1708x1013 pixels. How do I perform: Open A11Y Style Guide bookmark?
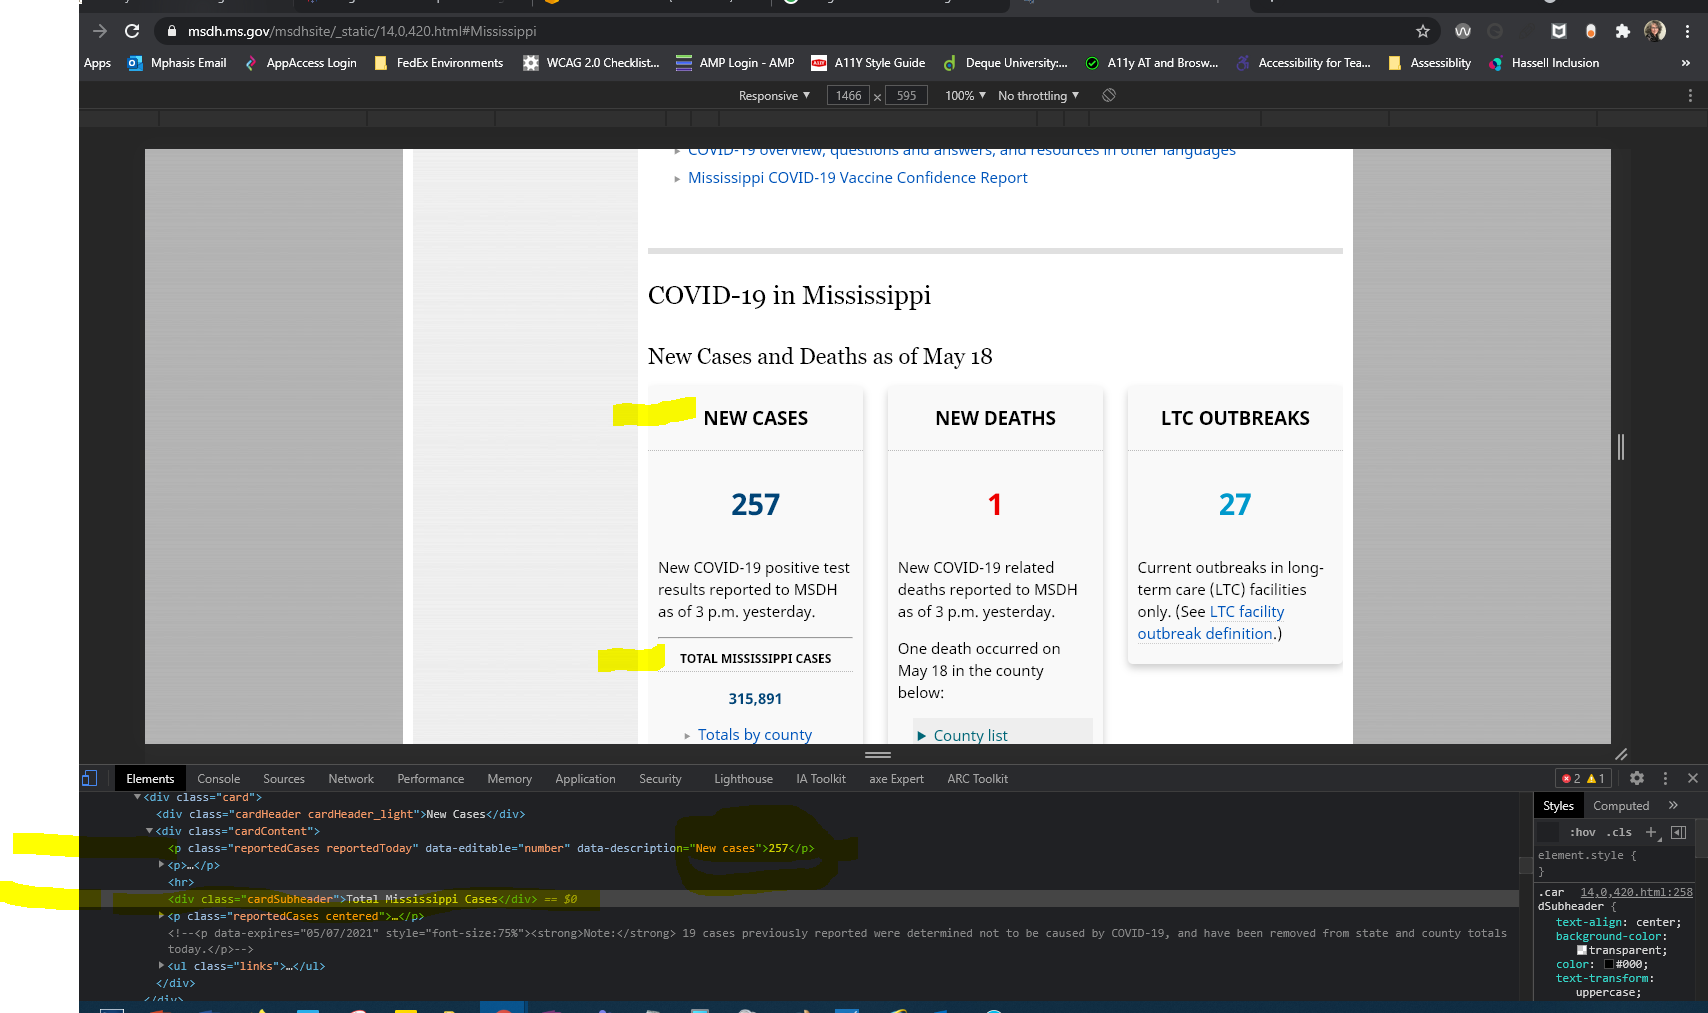tap(869, 63)
